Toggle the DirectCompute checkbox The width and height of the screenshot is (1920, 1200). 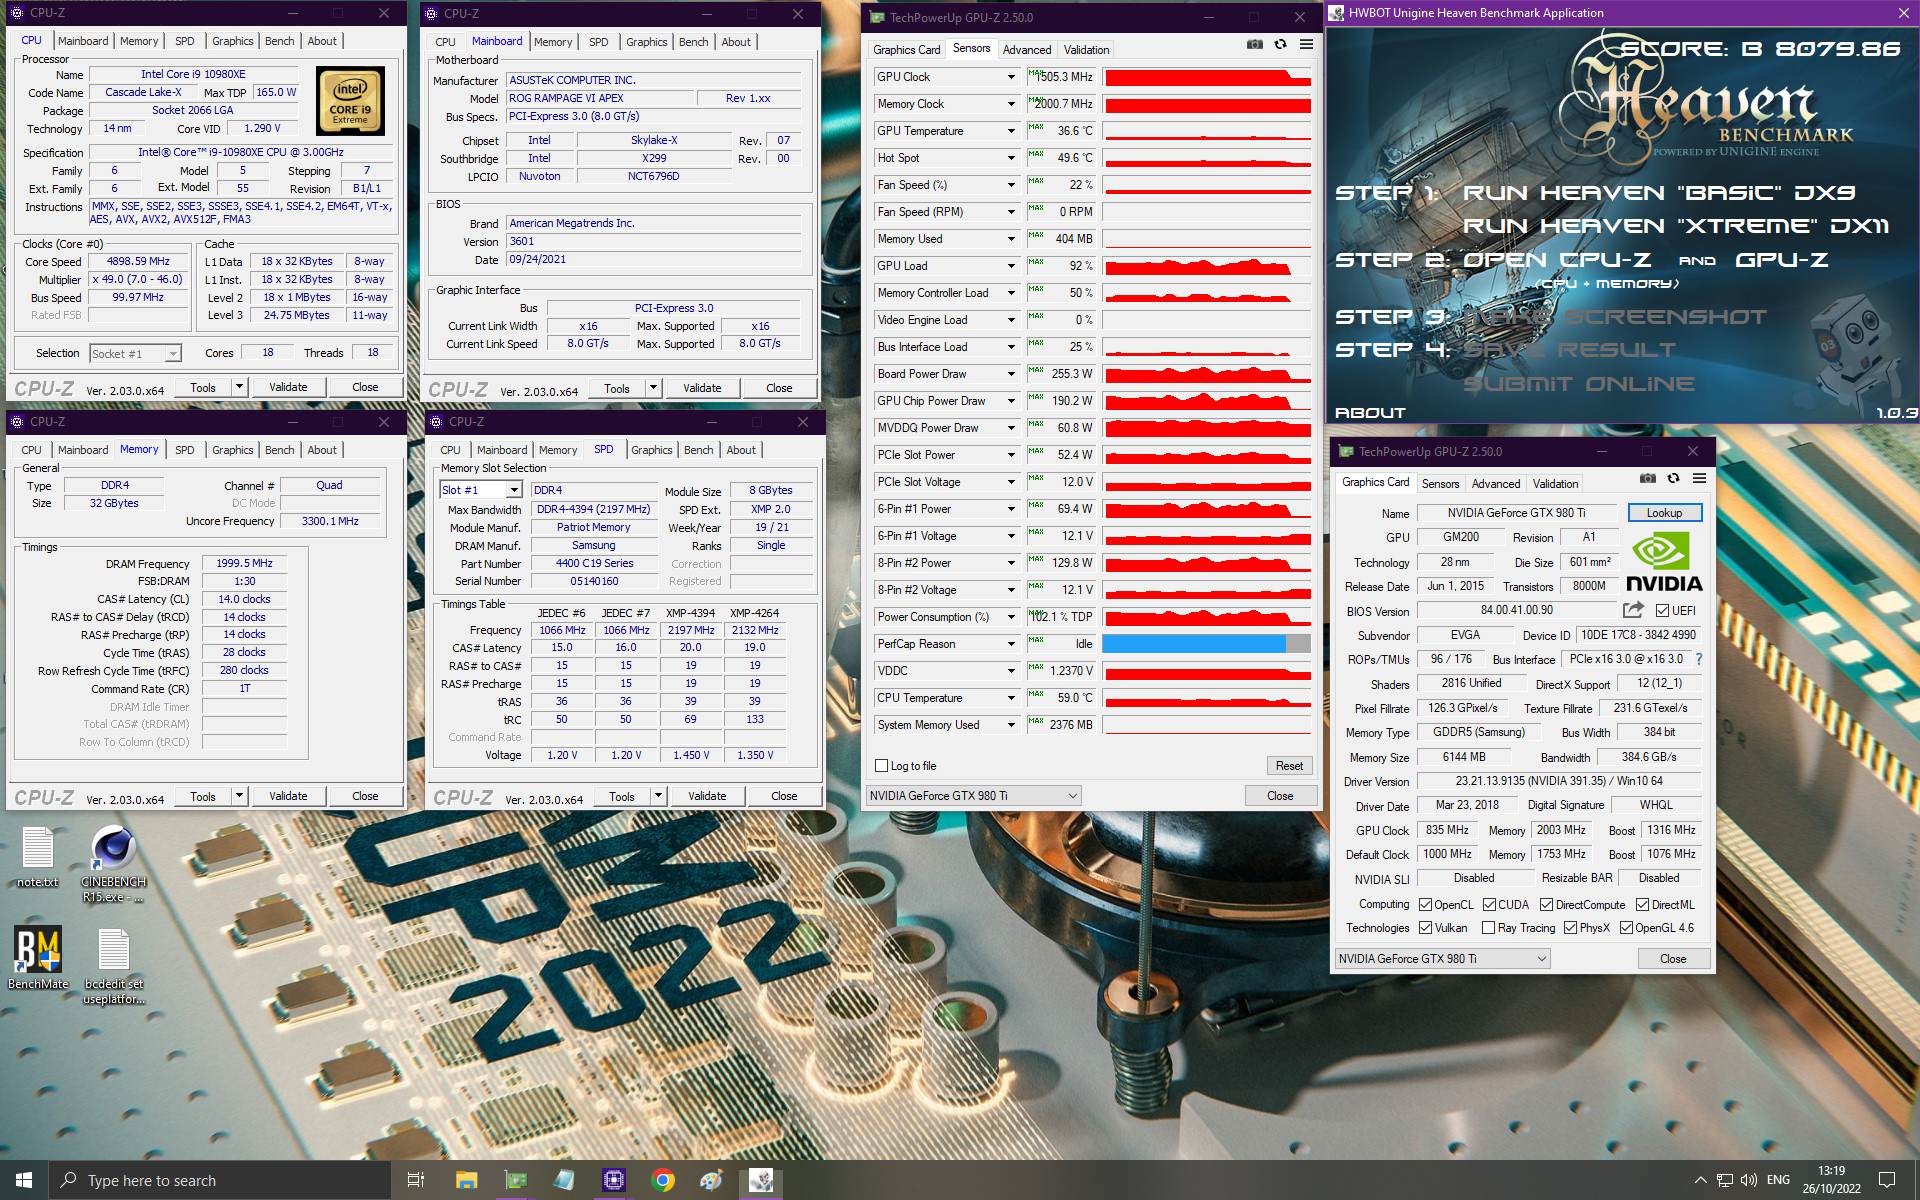[x=1546, y=904]
